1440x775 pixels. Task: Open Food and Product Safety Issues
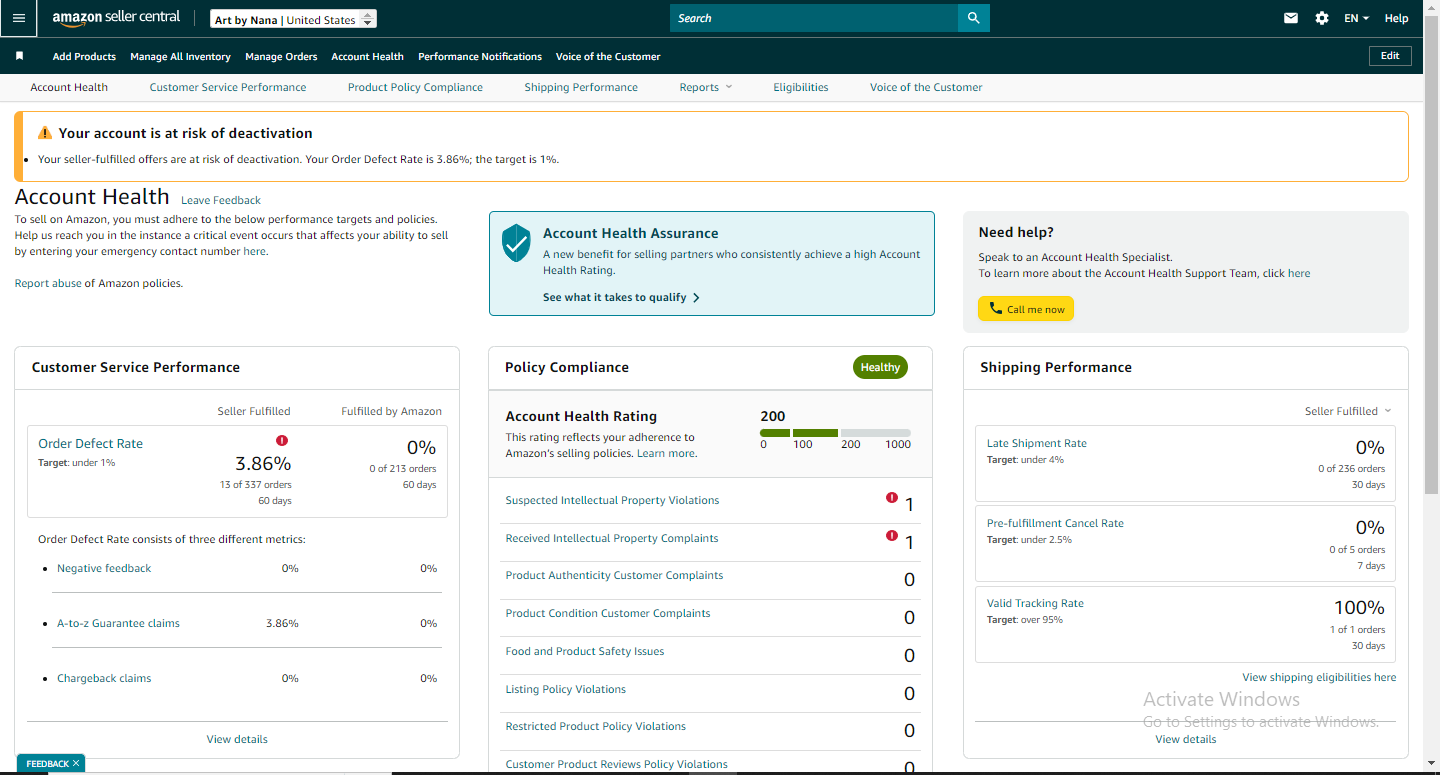point(585,651)
